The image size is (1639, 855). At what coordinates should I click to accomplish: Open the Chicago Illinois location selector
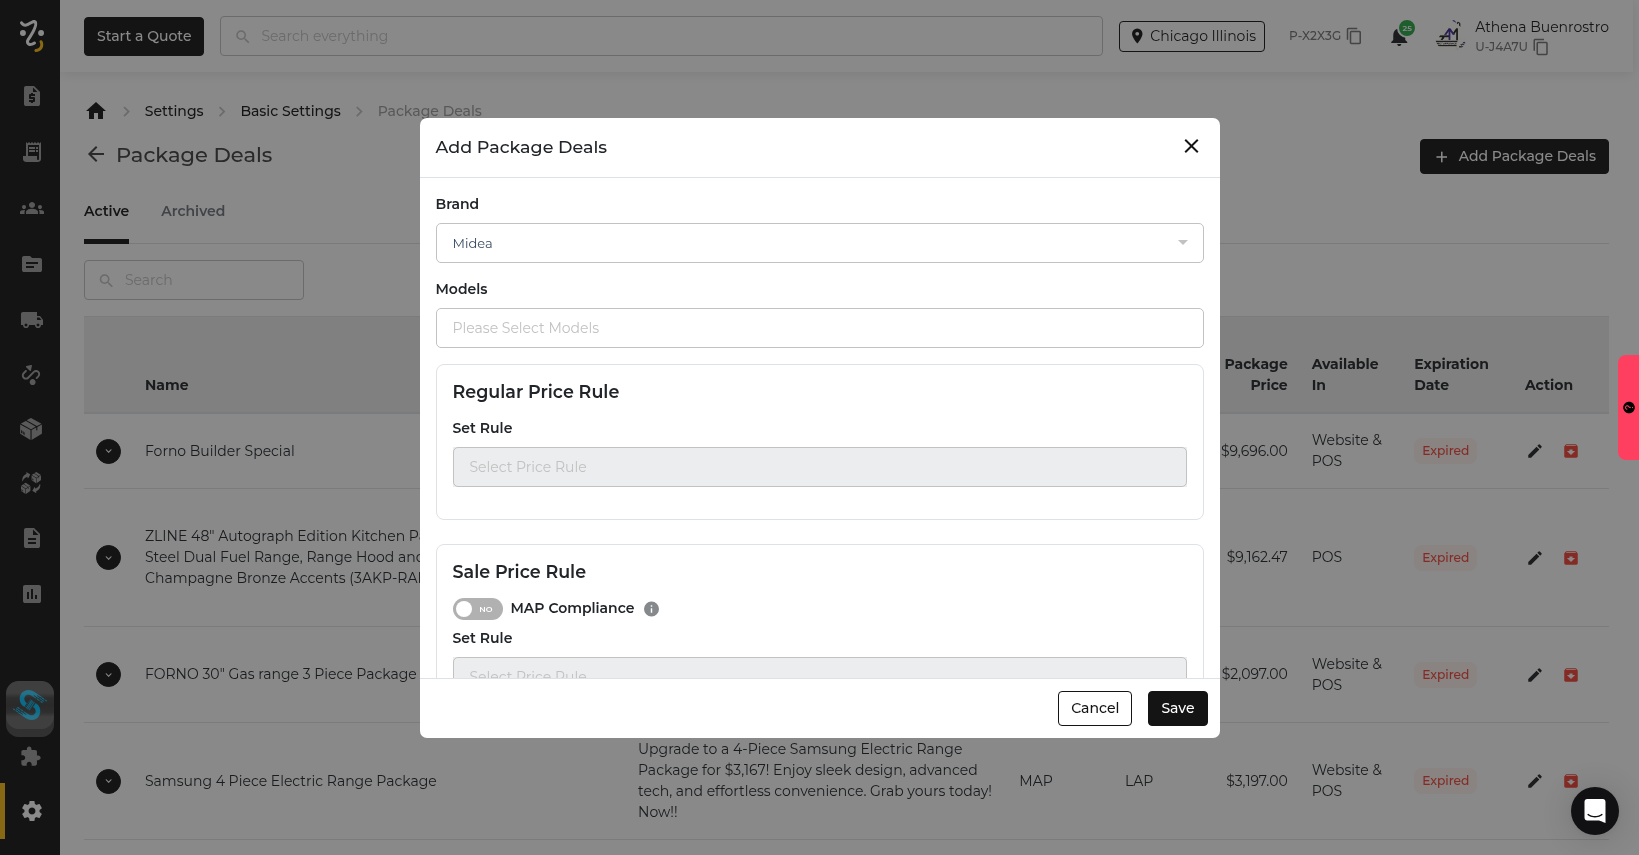click(x=1191, y=36)
